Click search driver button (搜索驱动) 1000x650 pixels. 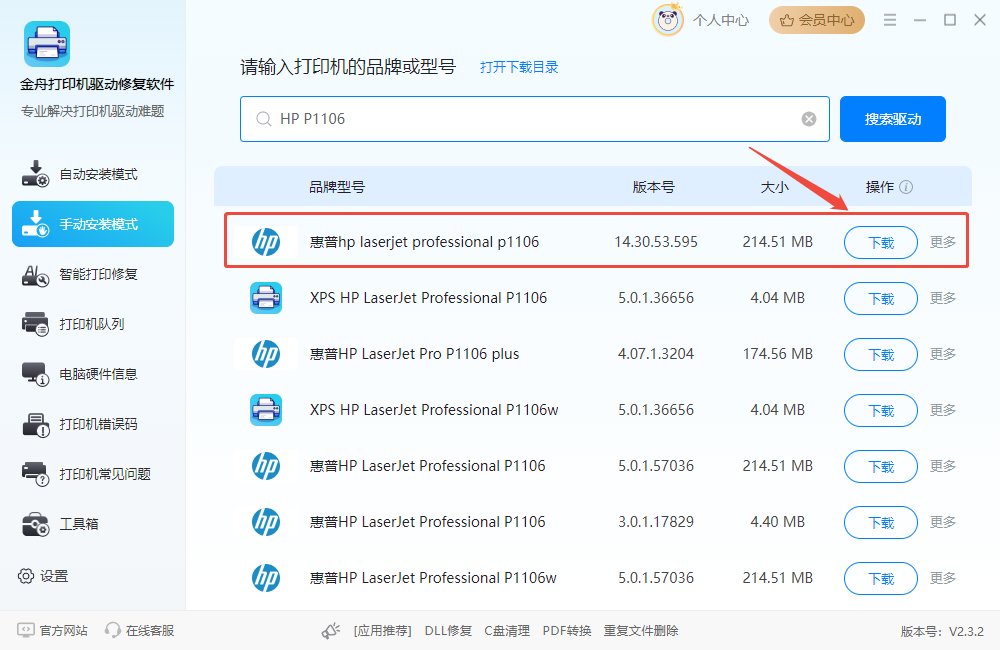tap(892, 119)
